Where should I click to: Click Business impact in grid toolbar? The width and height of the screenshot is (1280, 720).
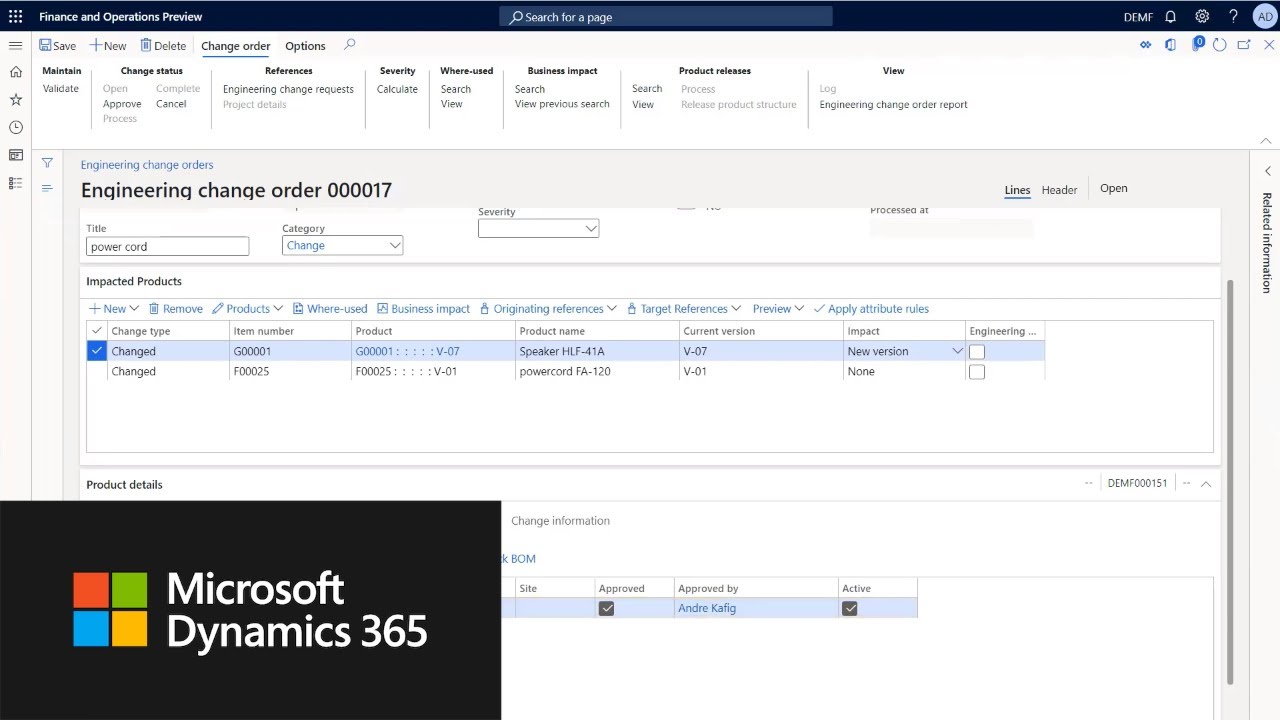tap(422, 309)
